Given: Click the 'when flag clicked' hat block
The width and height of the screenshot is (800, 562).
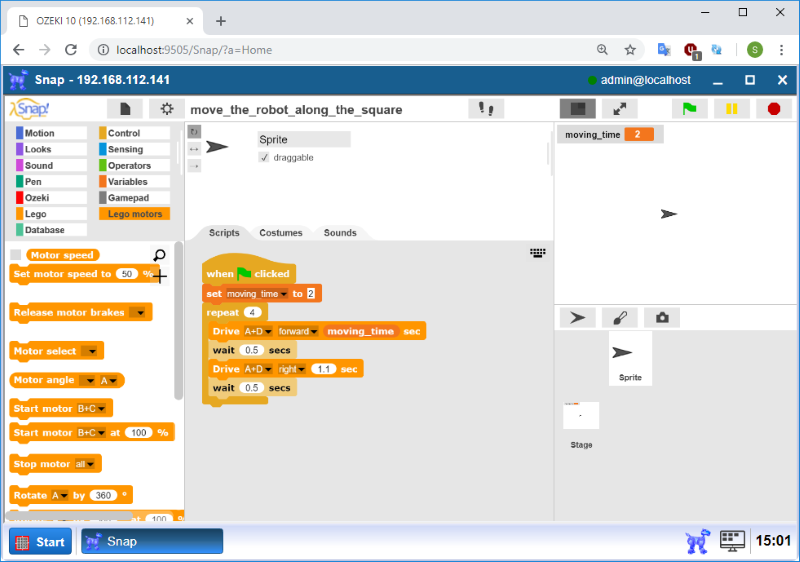Looking at the screenshot, I should coord(248,270).
